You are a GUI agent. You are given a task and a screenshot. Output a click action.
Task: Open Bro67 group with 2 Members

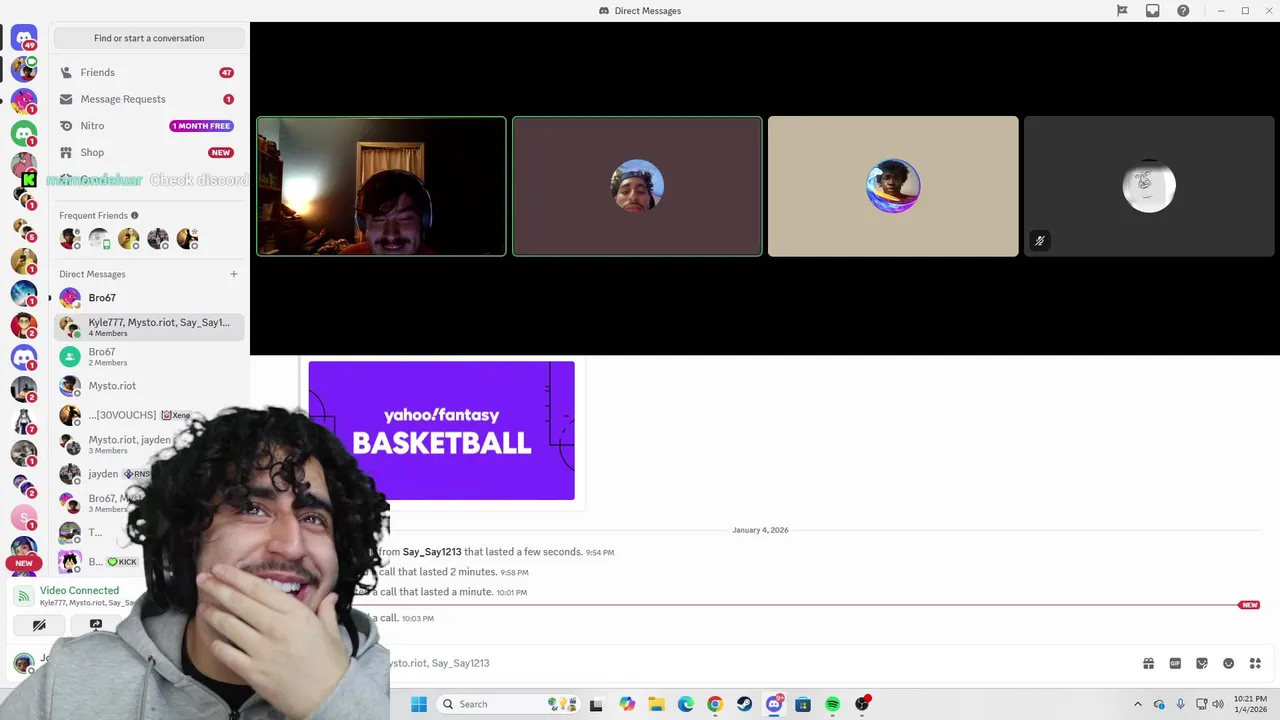click(x=149, y=356)
